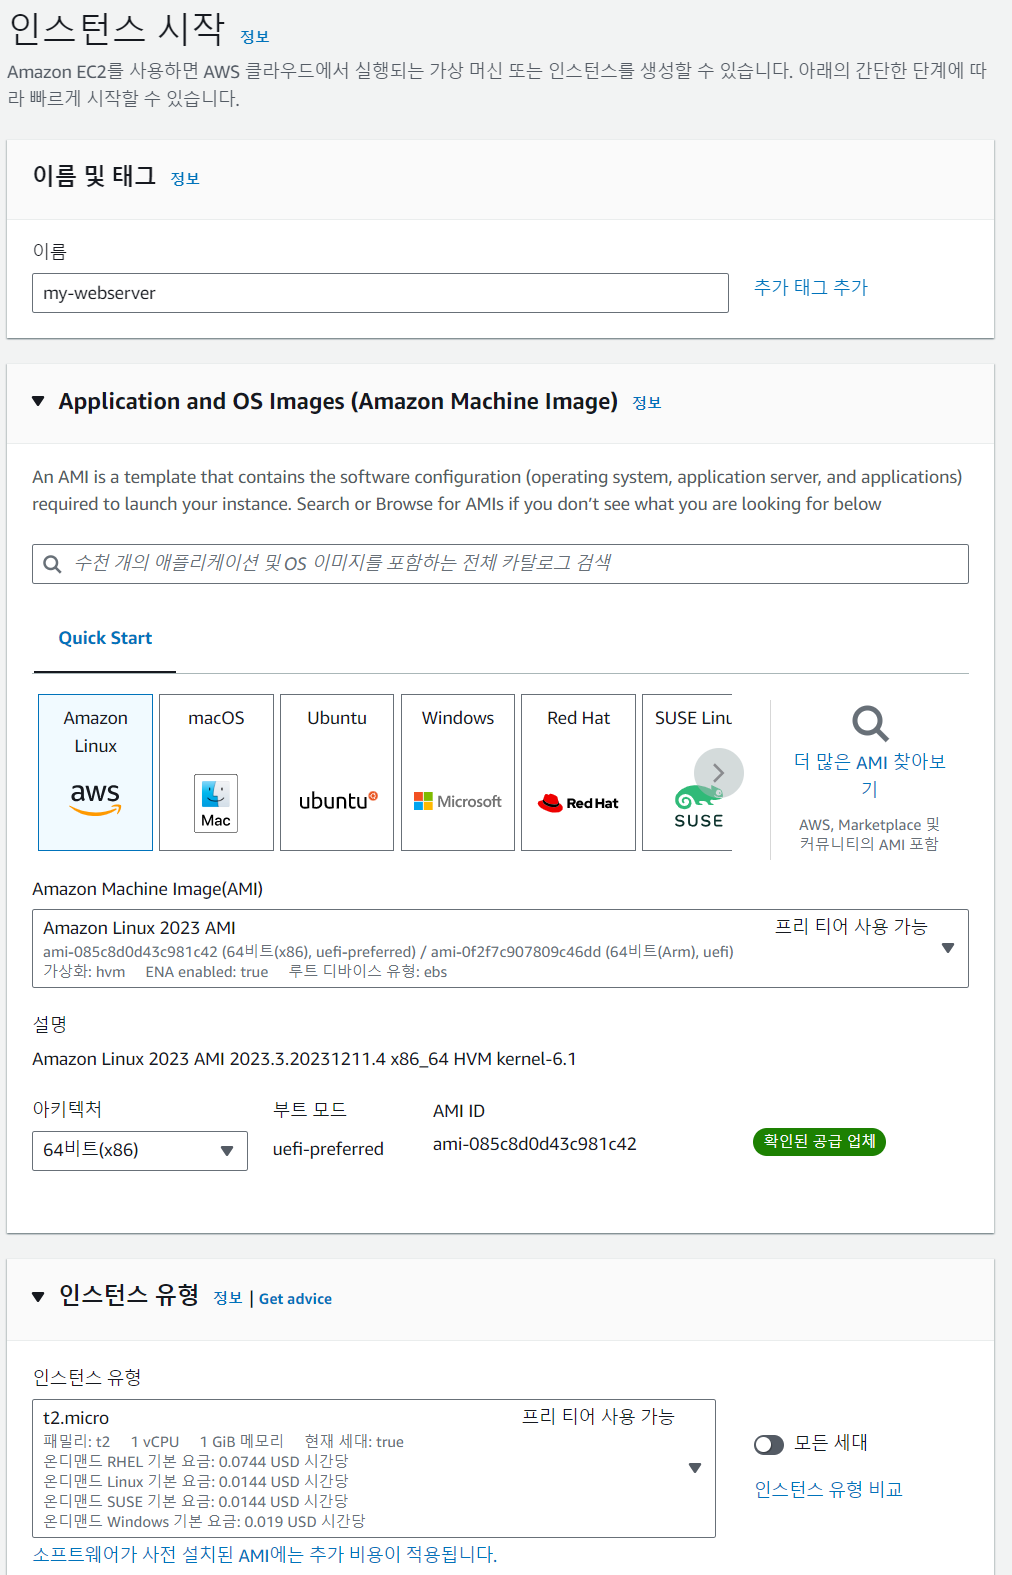
Task: Click into the AMI catalog search field
Action: coord(500,564)
